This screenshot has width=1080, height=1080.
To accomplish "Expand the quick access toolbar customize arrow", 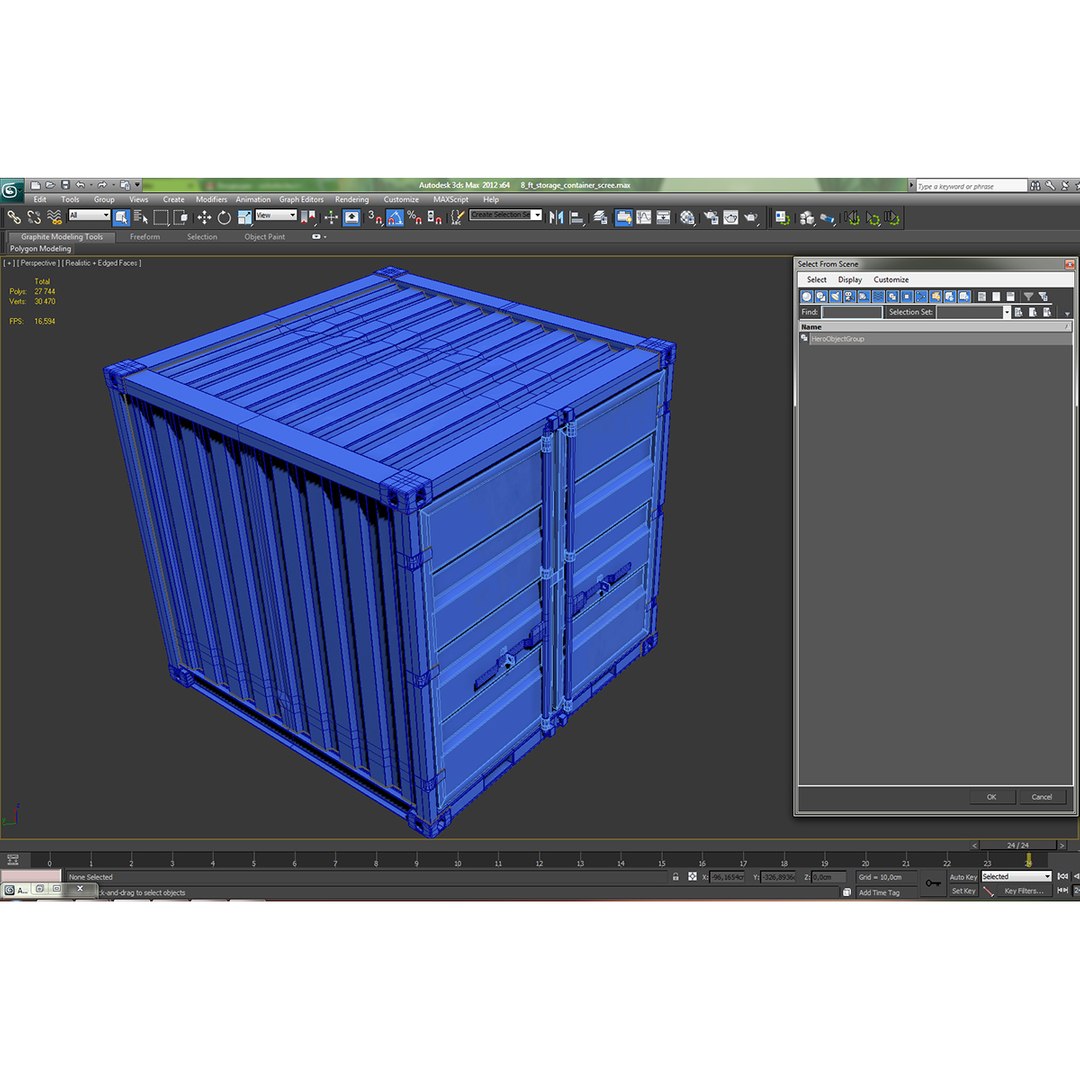I will tap(138, 185).
